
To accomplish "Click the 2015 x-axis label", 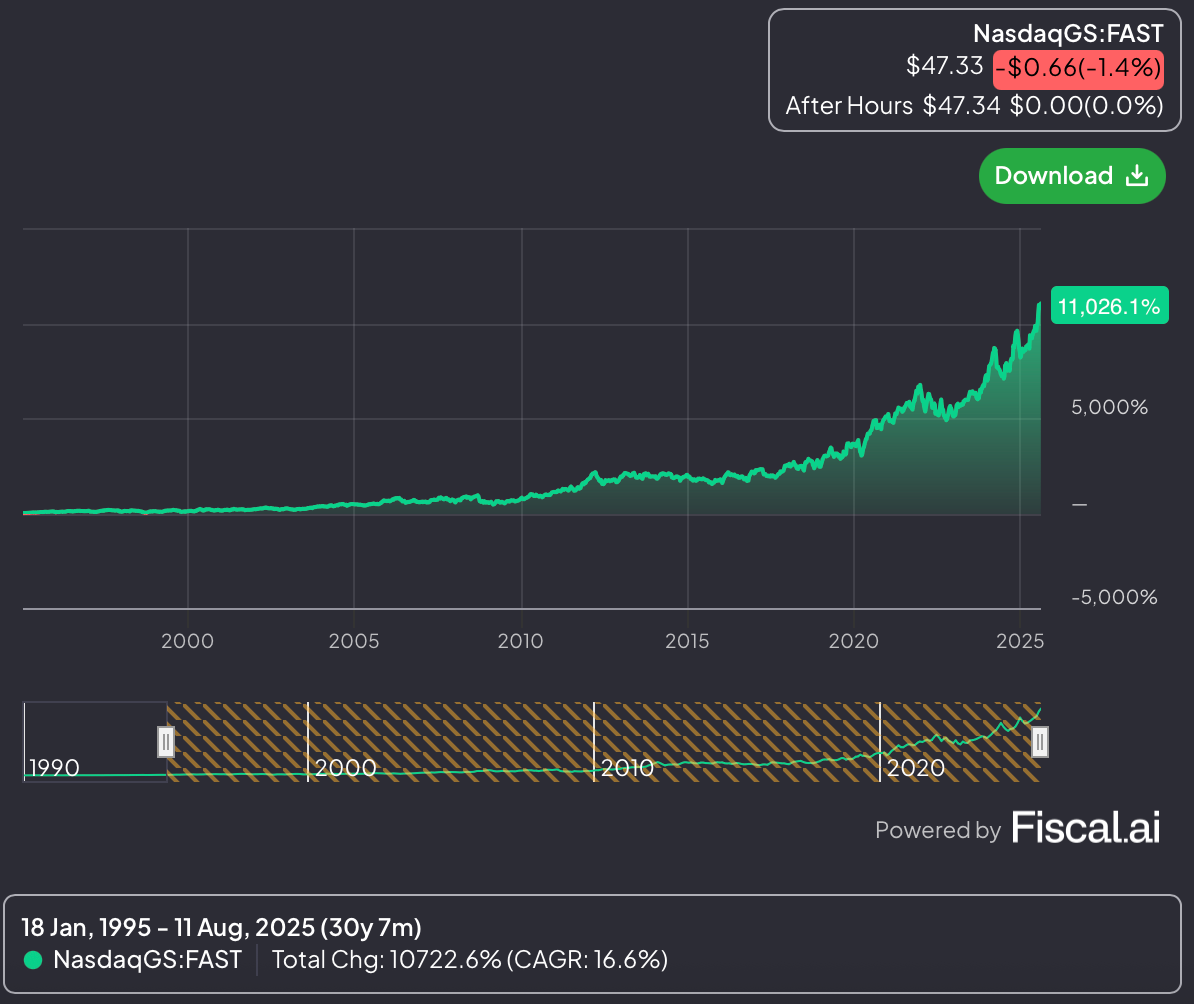I will pos(687,641).
